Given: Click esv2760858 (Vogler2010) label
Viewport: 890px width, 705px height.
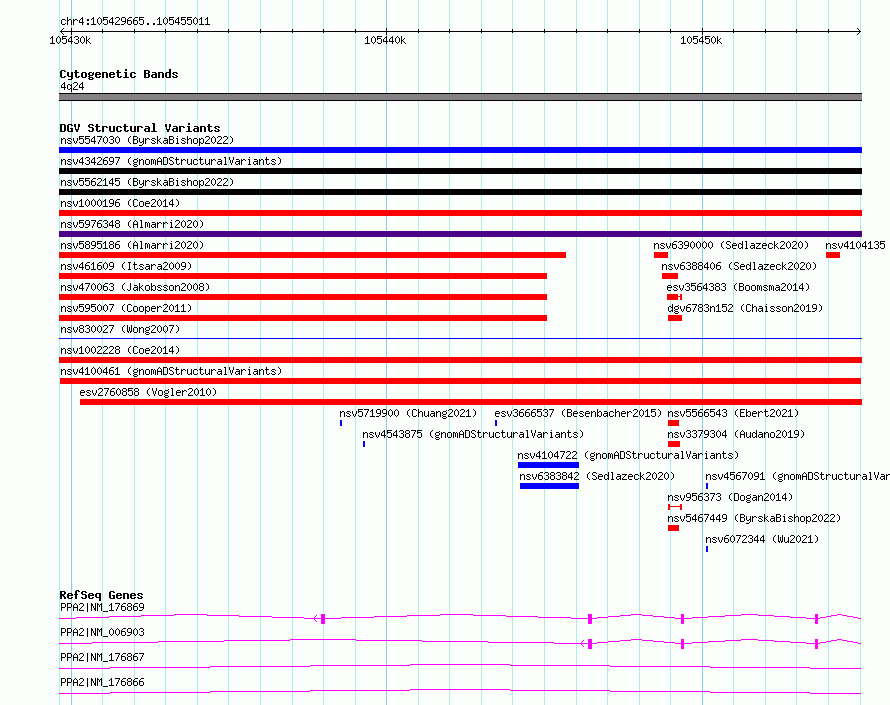Looking at the screenshot, I should pyautogui.click(x=148, y=392).
